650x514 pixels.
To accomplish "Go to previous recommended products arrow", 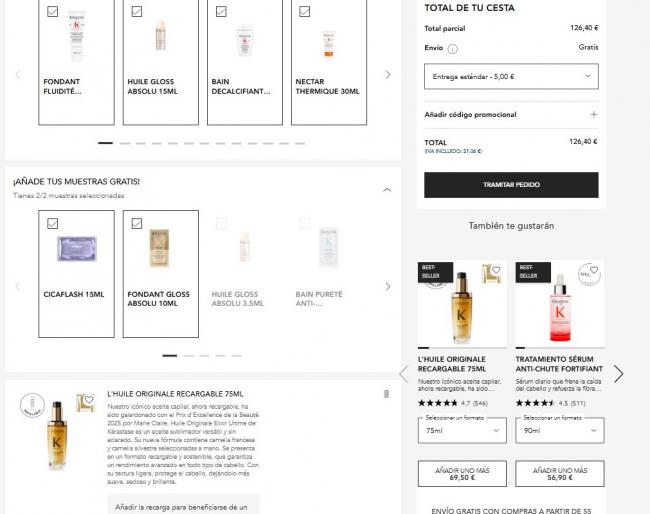I will pyautogui.click(x=404, y=374).
